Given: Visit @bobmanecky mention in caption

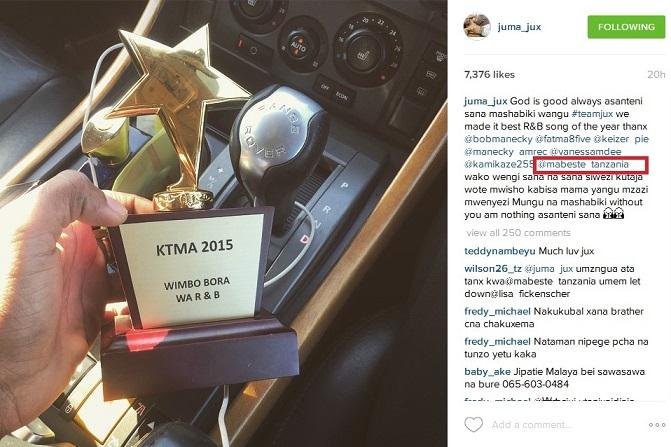Looking at the screenshot, I should pyautogui.click(x=498, y=139).
